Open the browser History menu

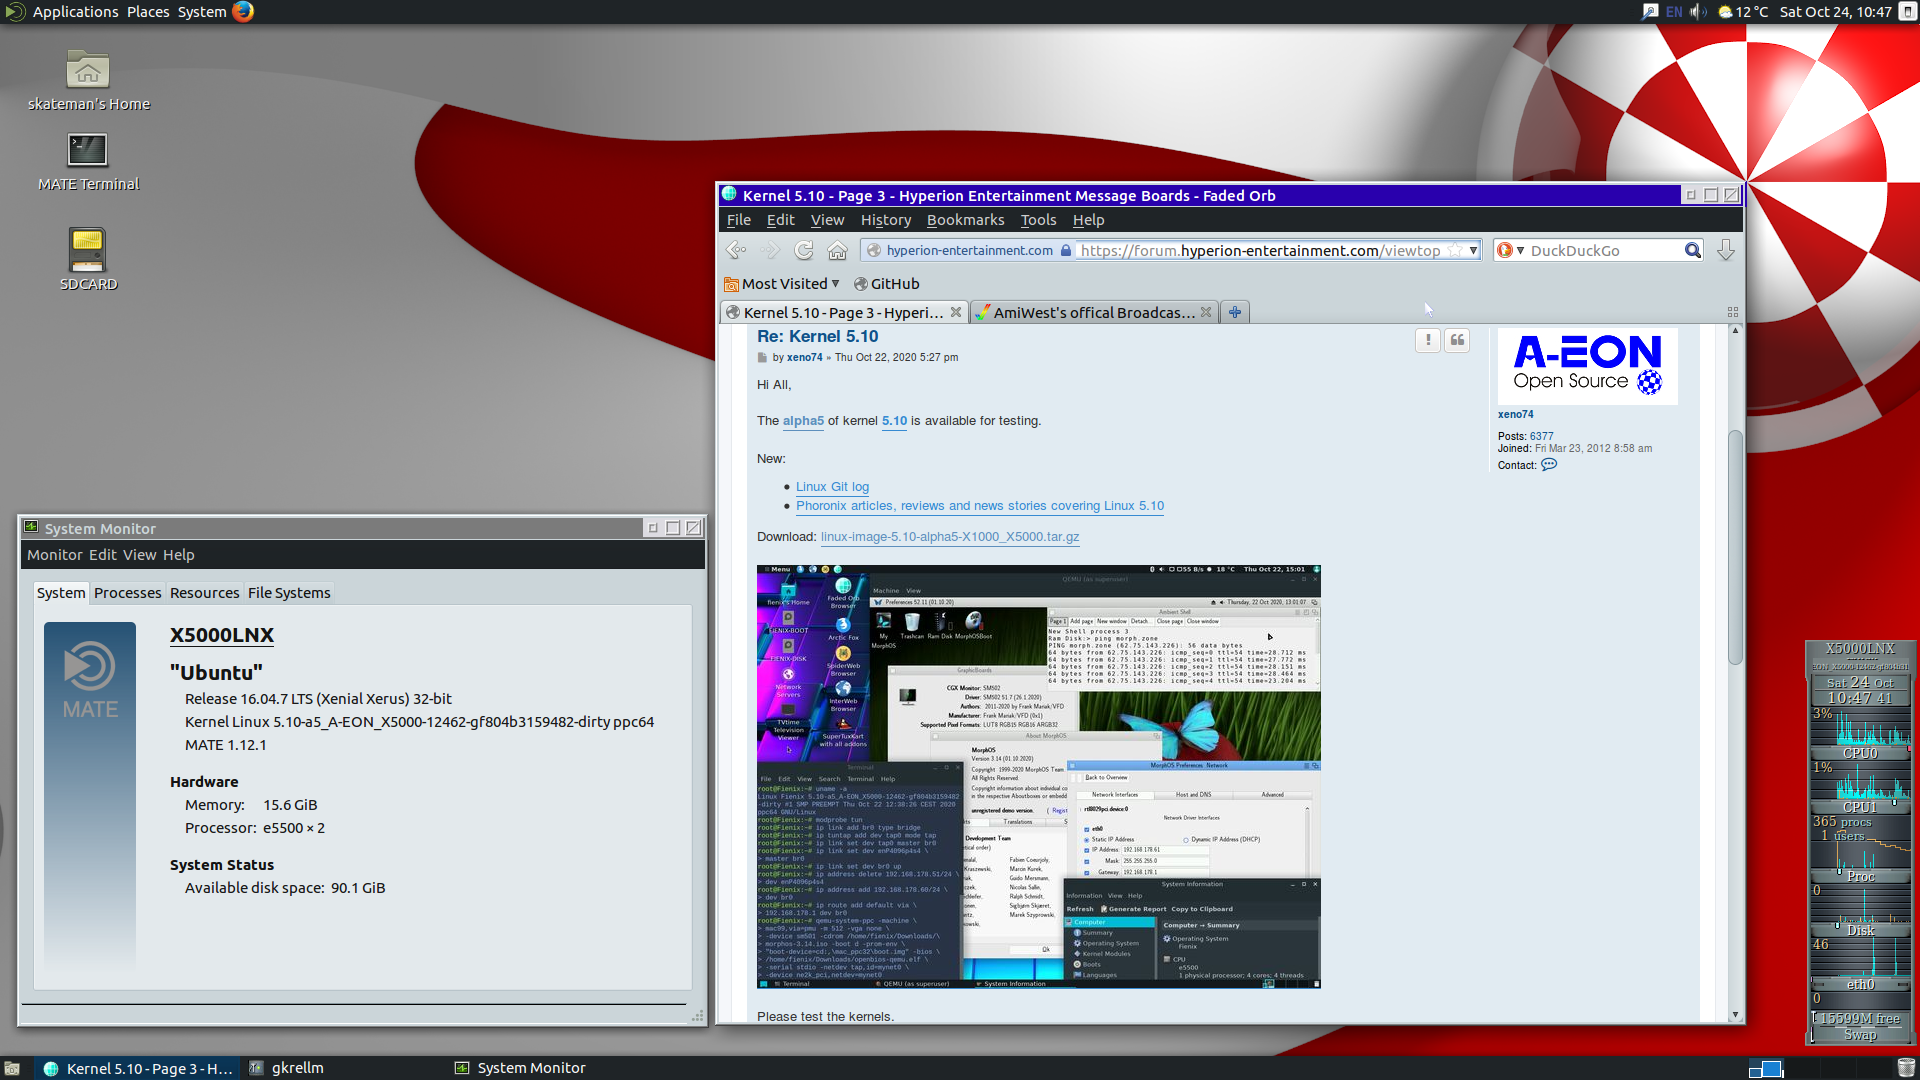pyautogui.click(x=886, y=220)
